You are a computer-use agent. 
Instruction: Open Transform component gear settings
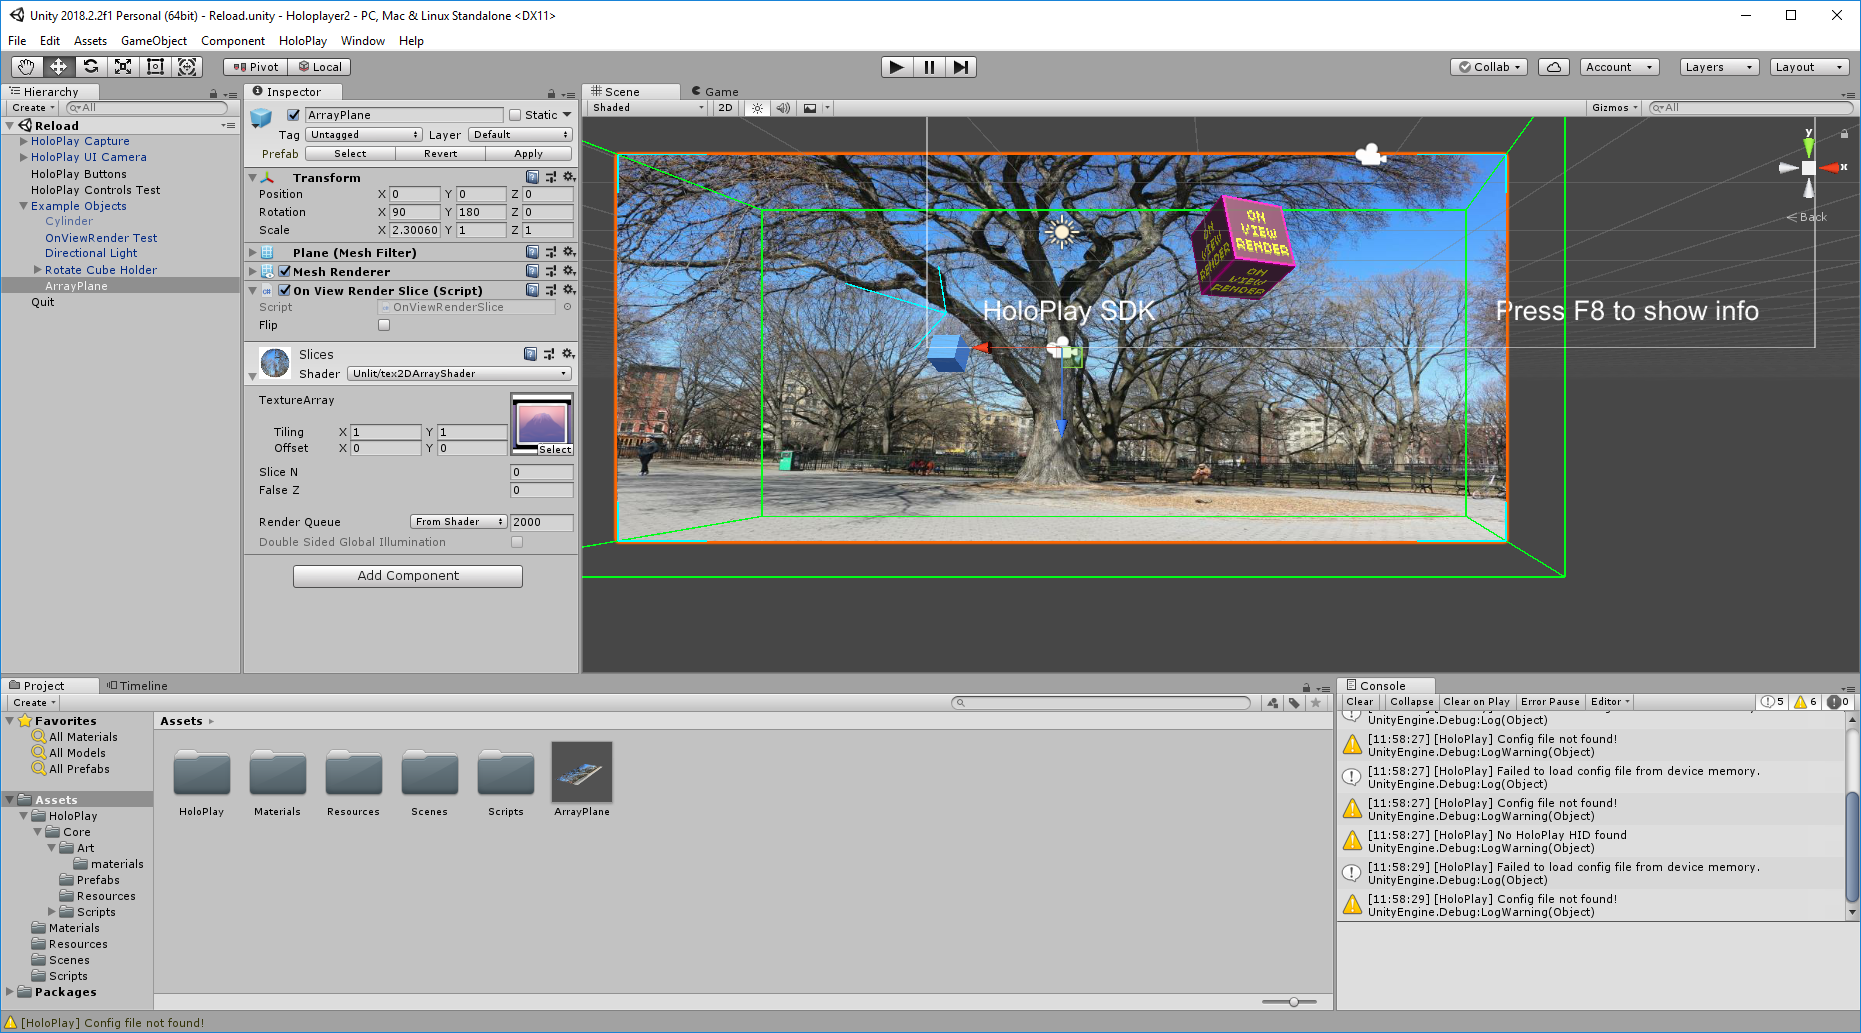coord(569,177)
